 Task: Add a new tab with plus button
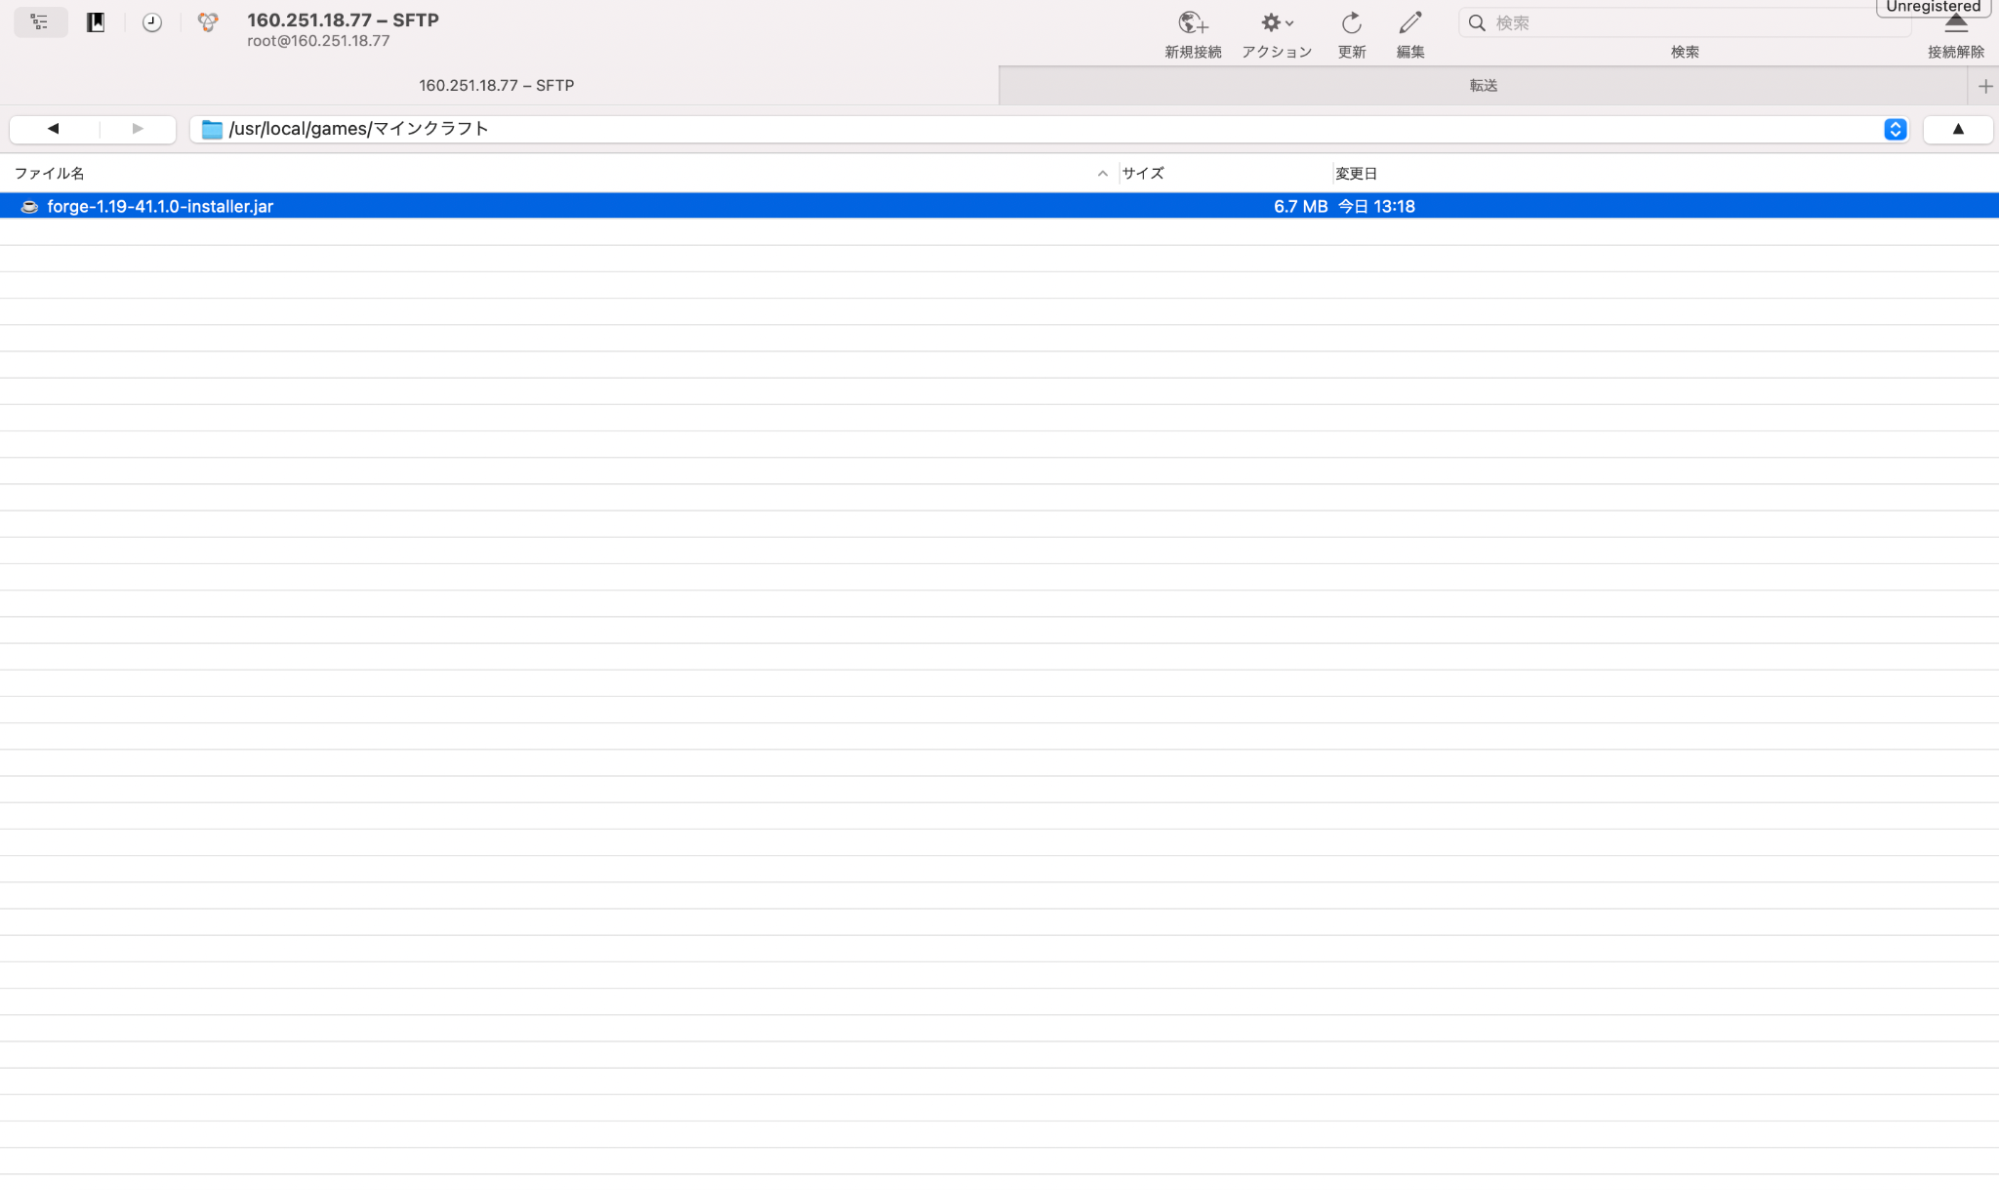click(1985, 86)
